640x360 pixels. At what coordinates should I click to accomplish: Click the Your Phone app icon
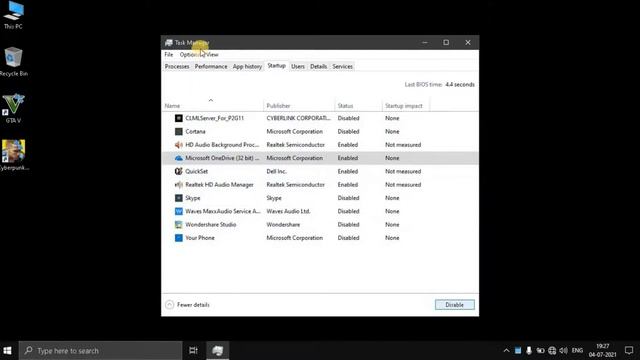(178, 238)
